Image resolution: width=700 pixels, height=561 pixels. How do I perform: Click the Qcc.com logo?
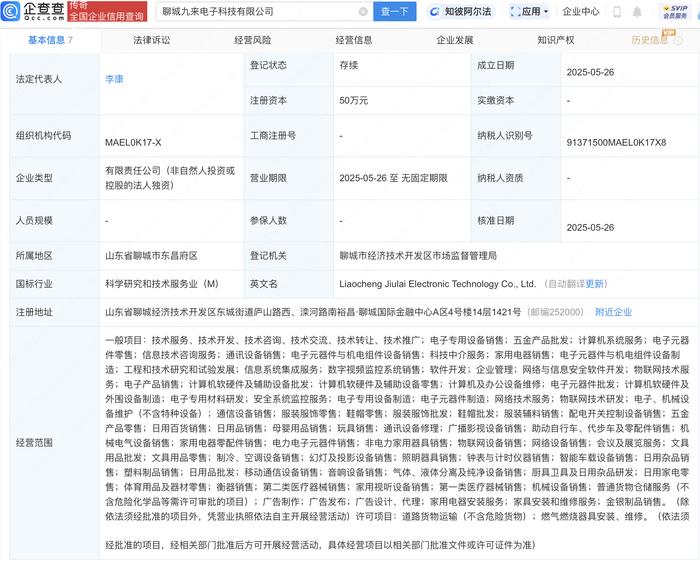33,11
